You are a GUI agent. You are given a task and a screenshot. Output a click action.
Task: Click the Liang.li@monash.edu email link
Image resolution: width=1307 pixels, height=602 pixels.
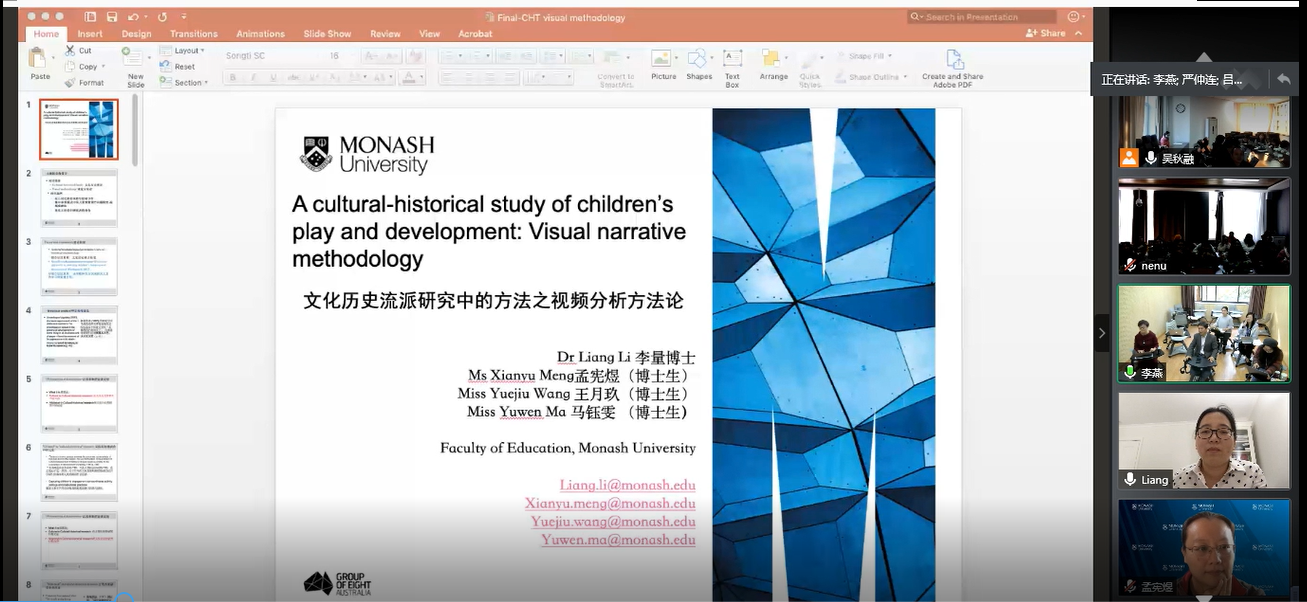point(627,485)
